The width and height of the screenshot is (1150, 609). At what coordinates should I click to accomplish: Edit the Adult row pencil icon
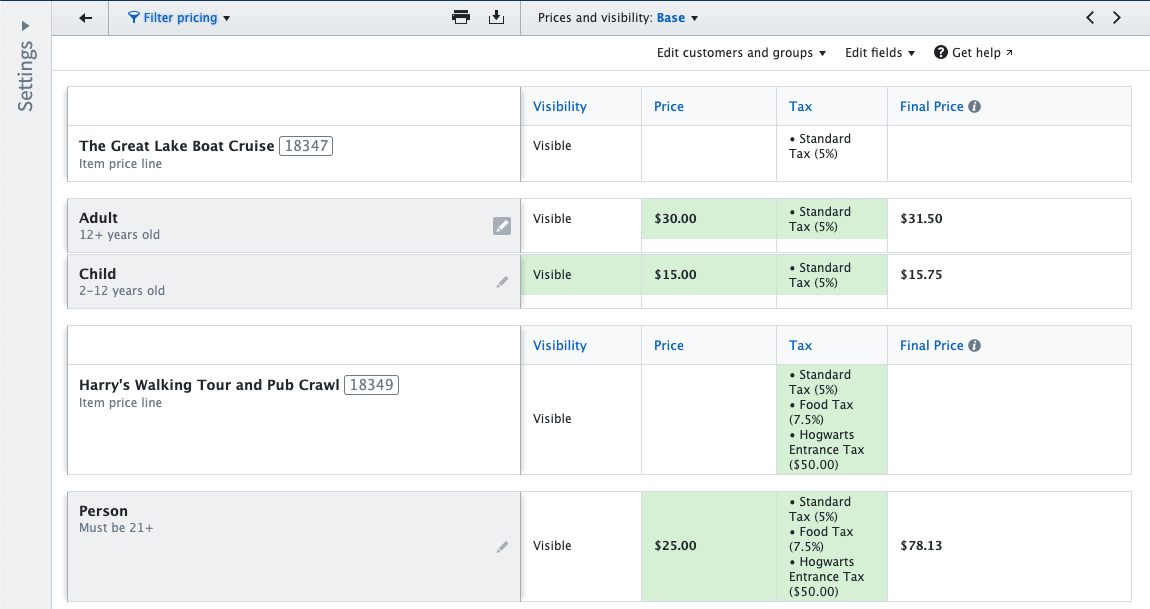pos(502,226)
